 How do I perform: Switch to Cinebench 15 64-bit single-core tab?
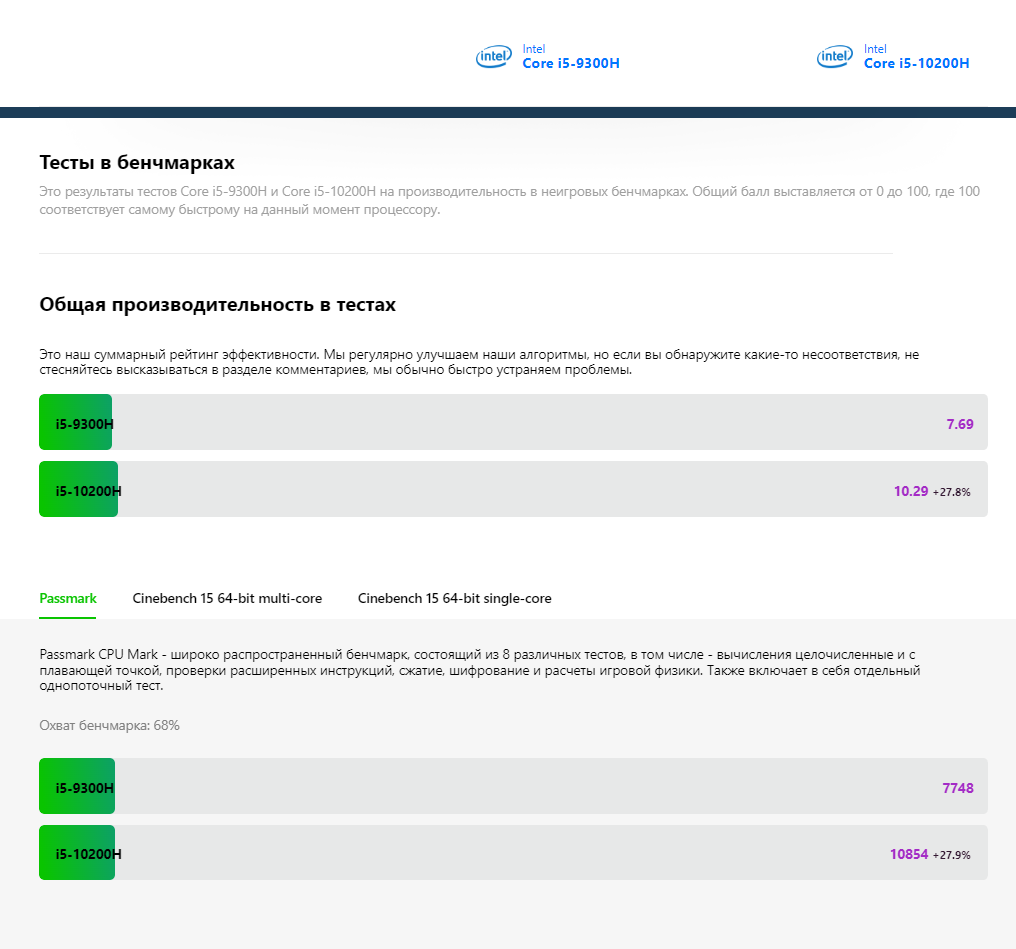[x=454, y=599]
